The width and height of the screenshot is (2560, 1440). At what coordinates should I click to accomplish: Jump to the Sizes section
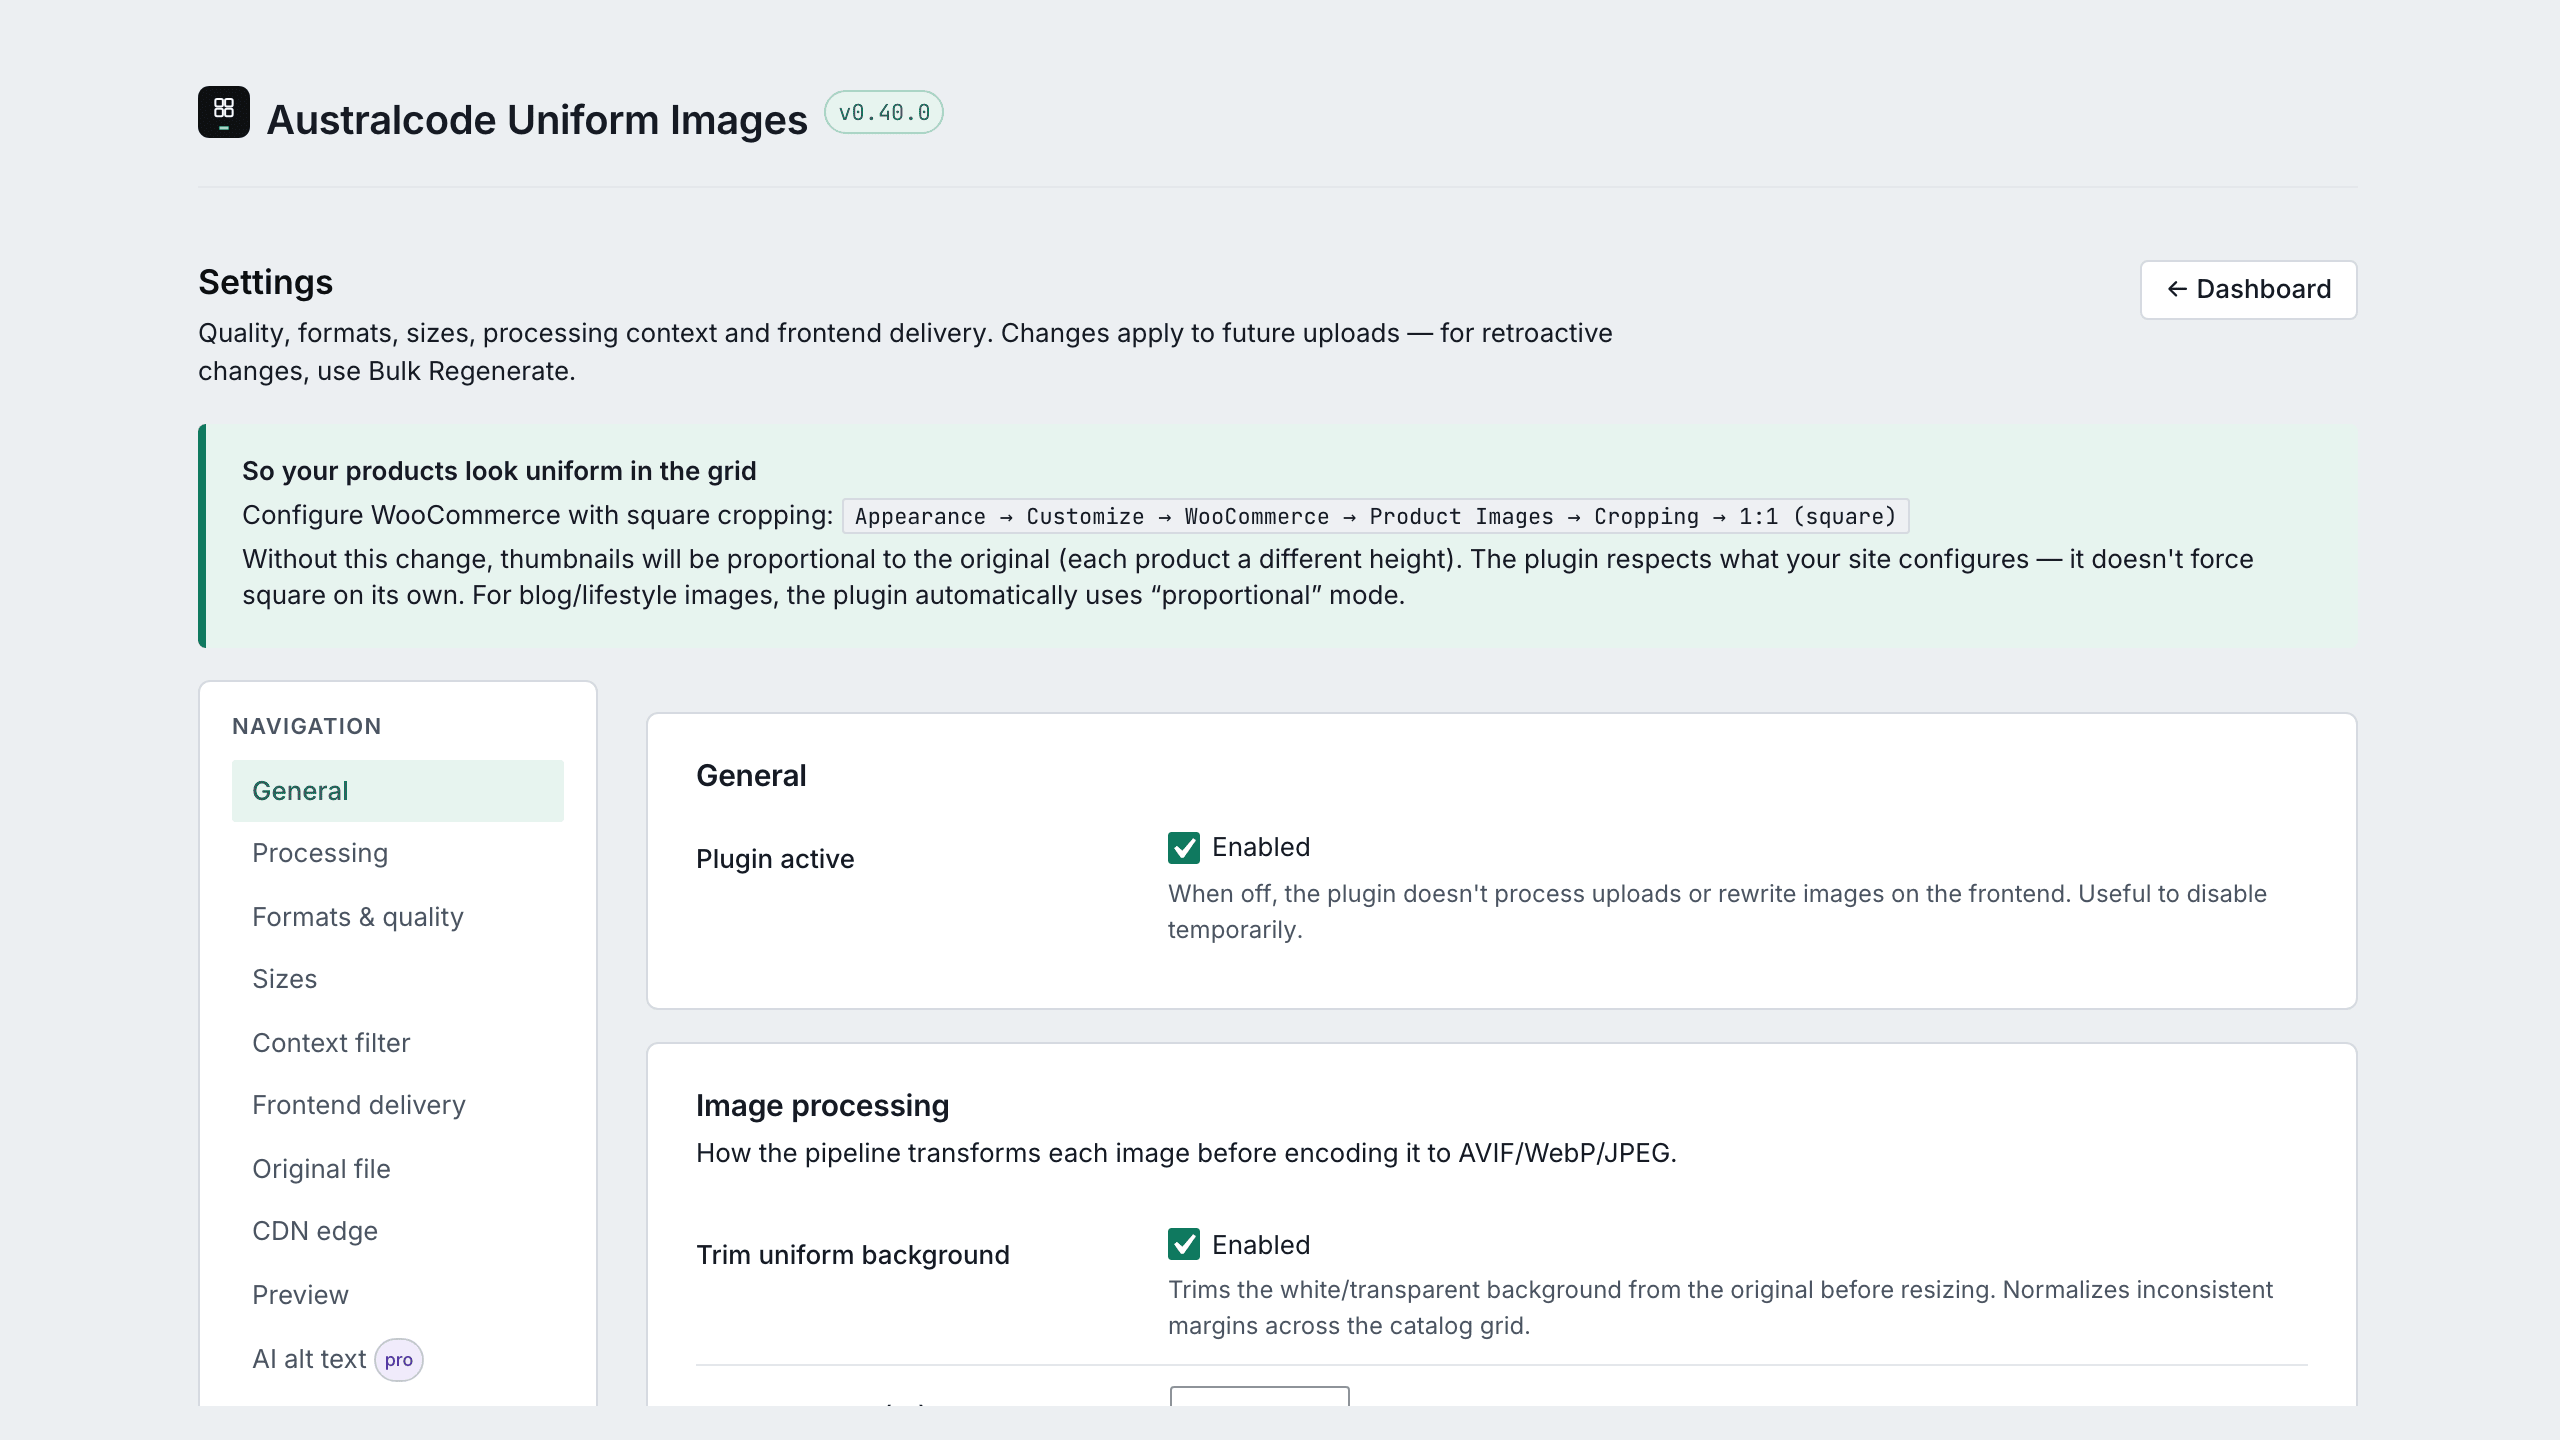[x=398, y=979]
